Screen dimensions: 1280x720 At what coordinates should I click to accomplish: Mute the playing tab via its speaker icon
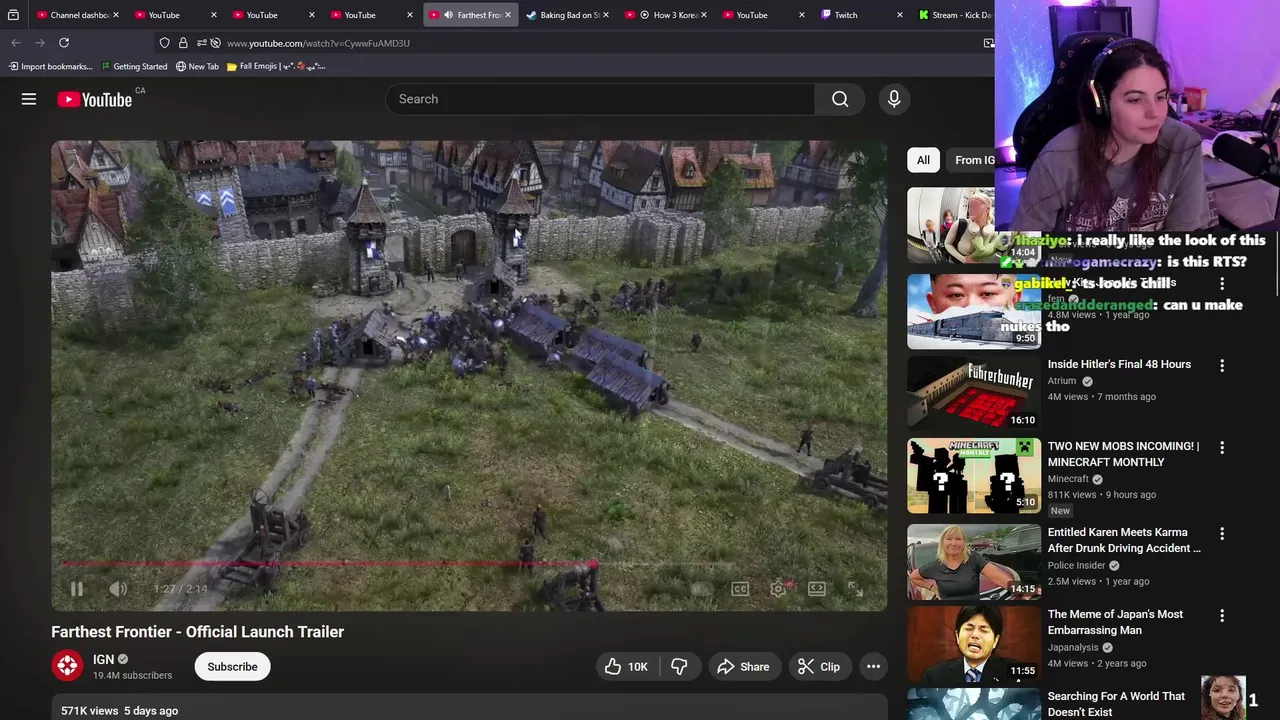(x=448, y=15)
